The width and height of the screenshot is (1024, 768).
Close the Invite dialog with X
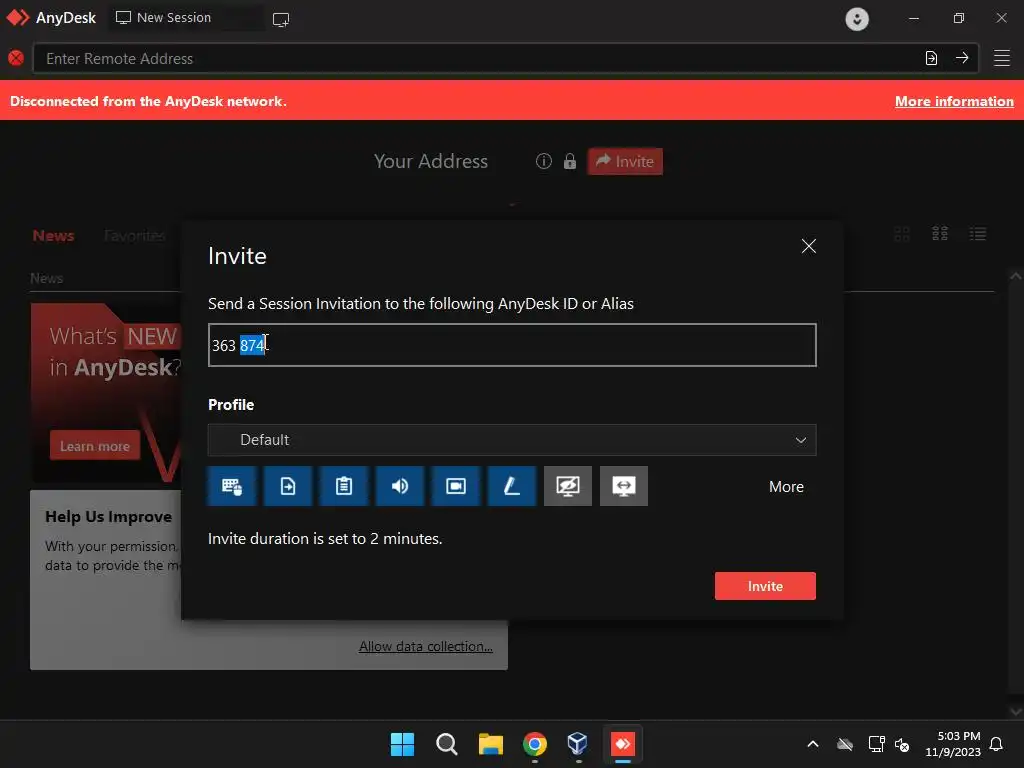pos(808,246)
